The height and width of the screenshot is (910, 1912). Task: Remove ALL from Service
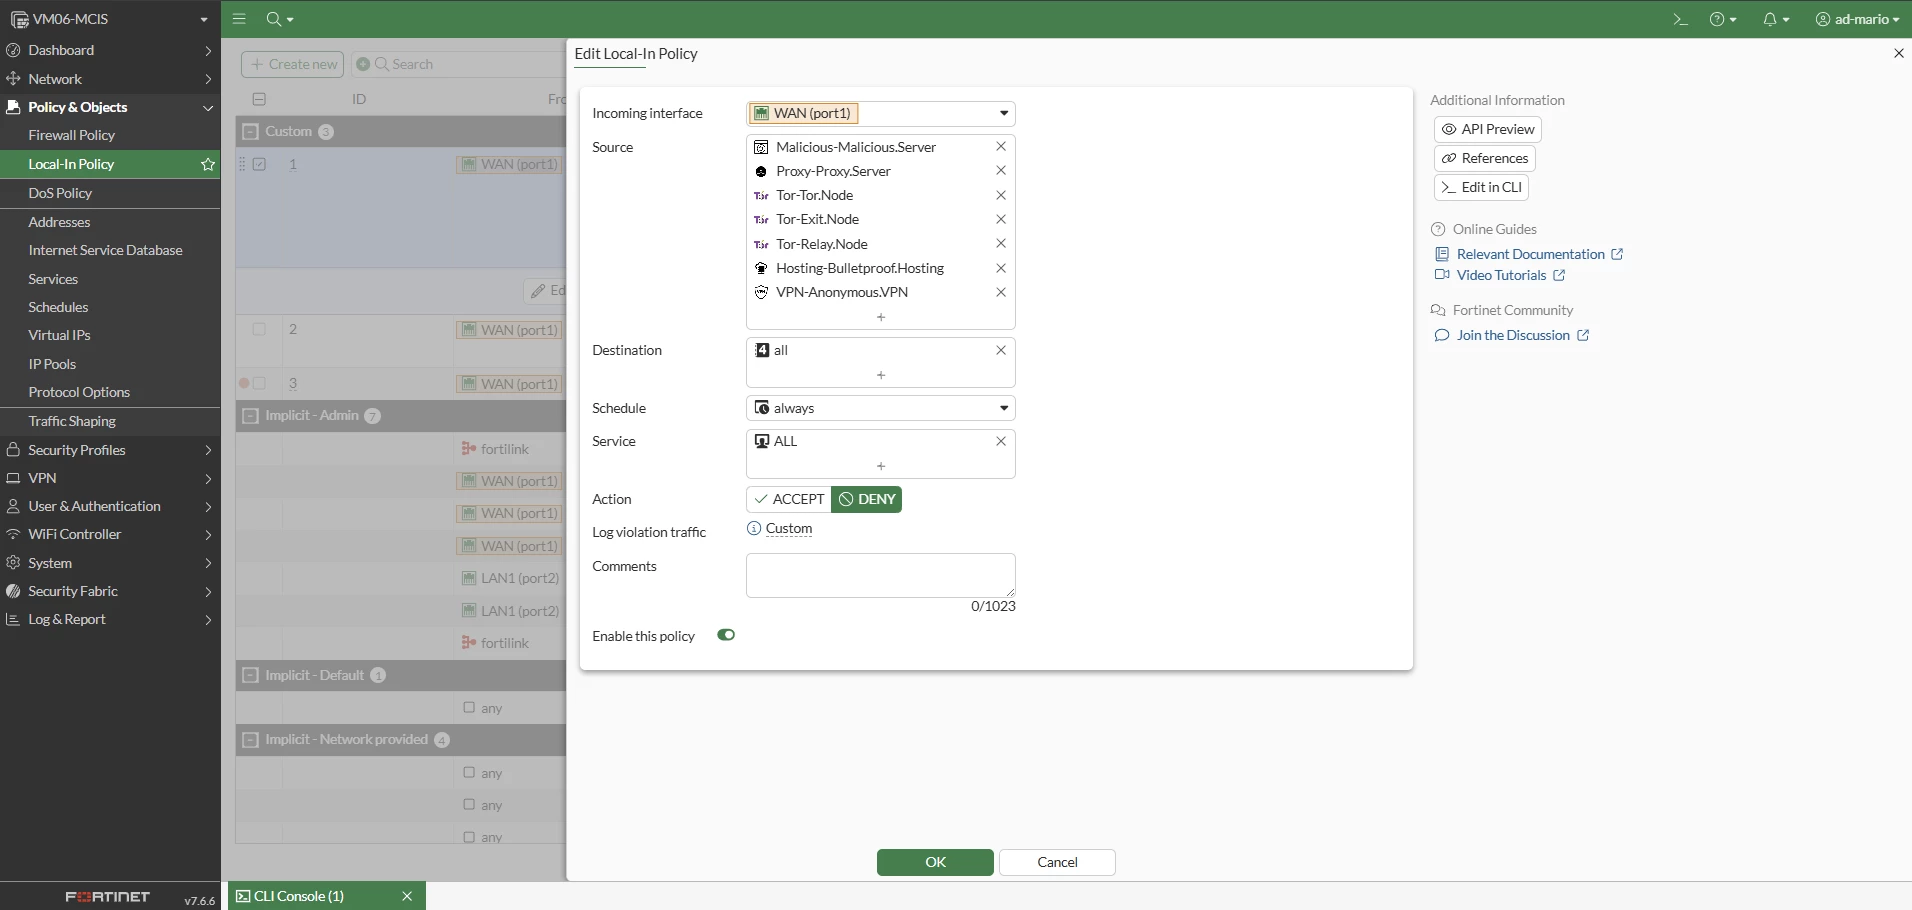1000,441
